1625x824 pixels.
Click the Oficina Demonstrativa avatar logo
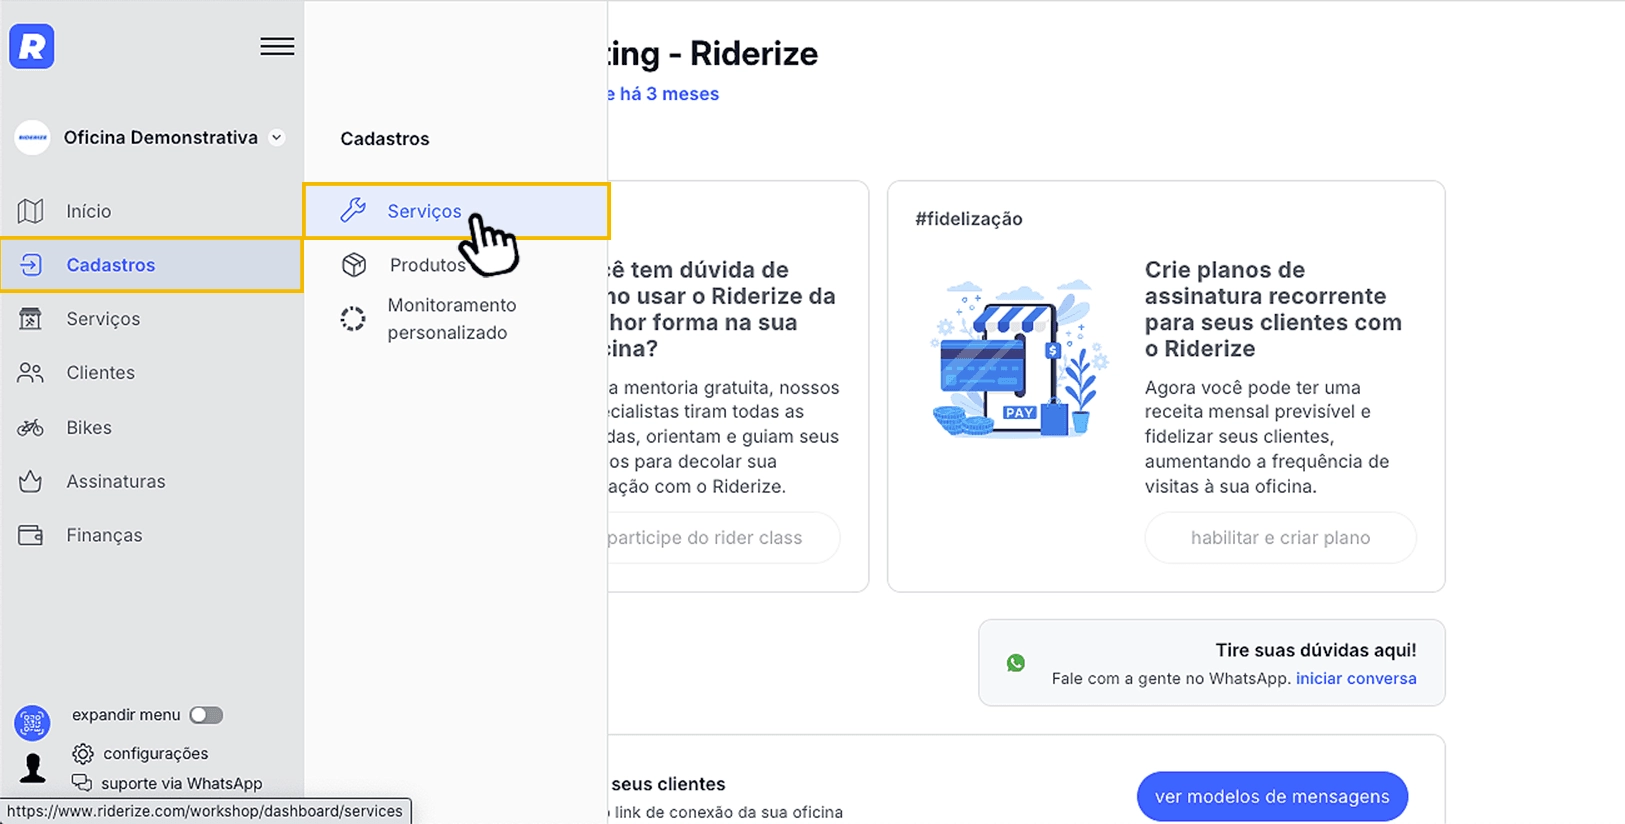click(32, 138)
